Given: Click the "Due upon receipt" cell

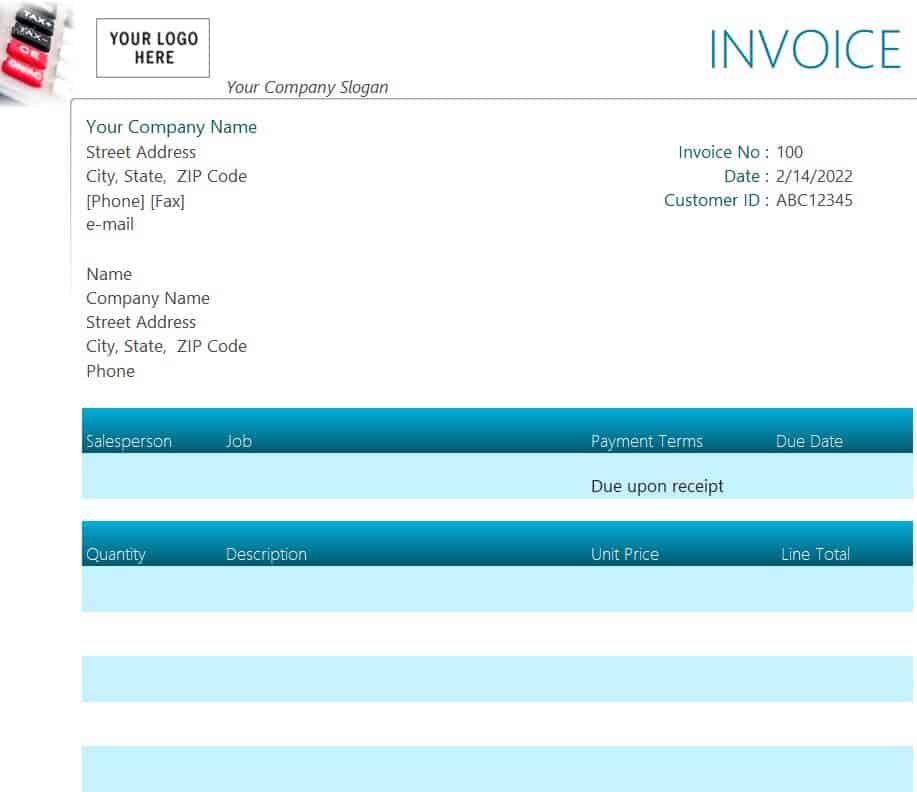Looking at the screenshot, I should (x=657, y=486).
